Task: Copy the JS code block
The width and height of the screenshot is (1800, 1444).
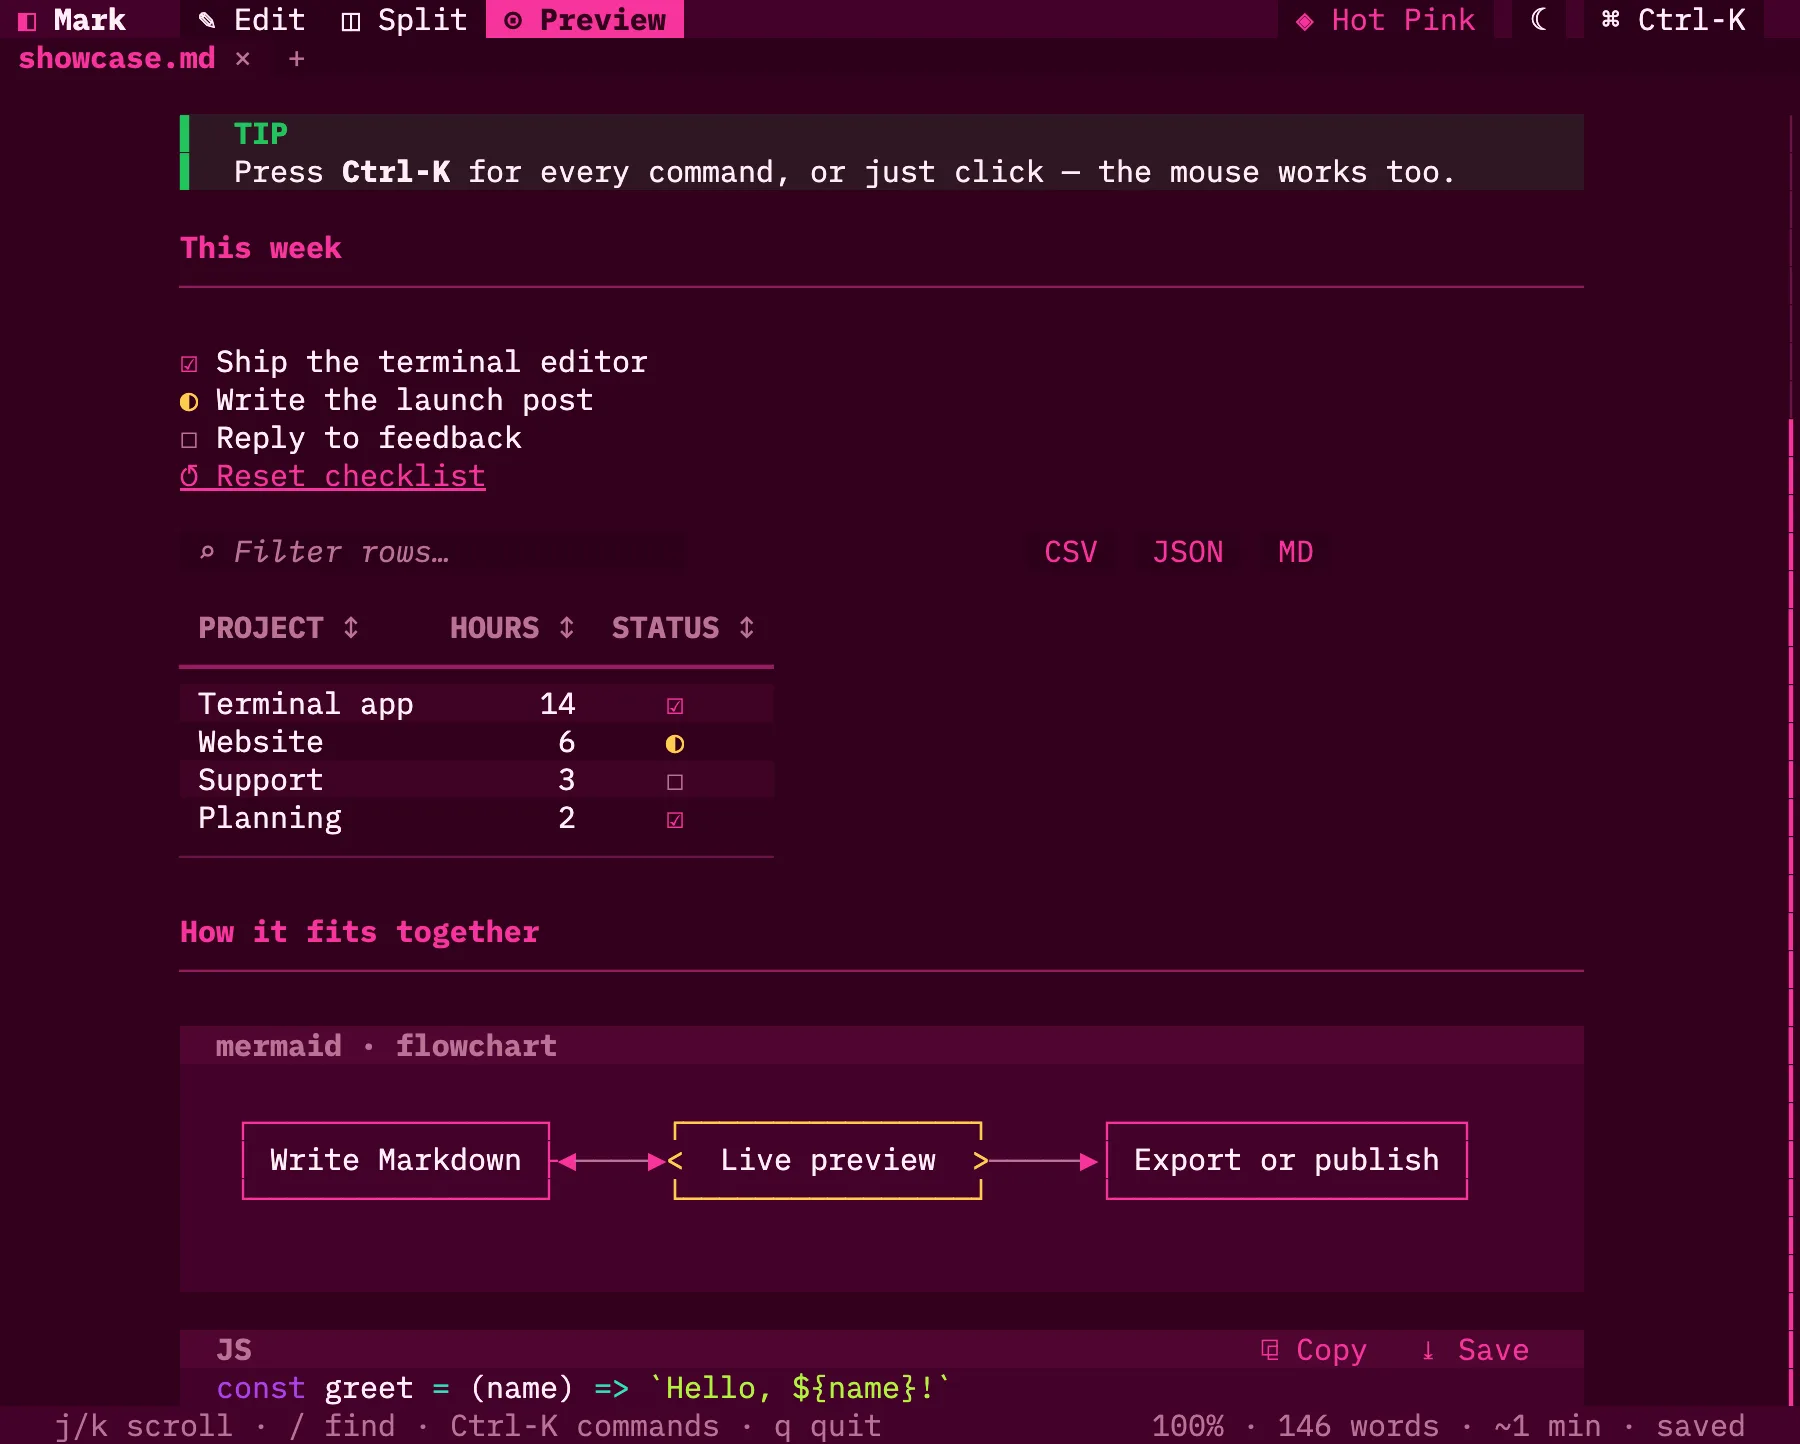Action: (x=1314, y=1350)
